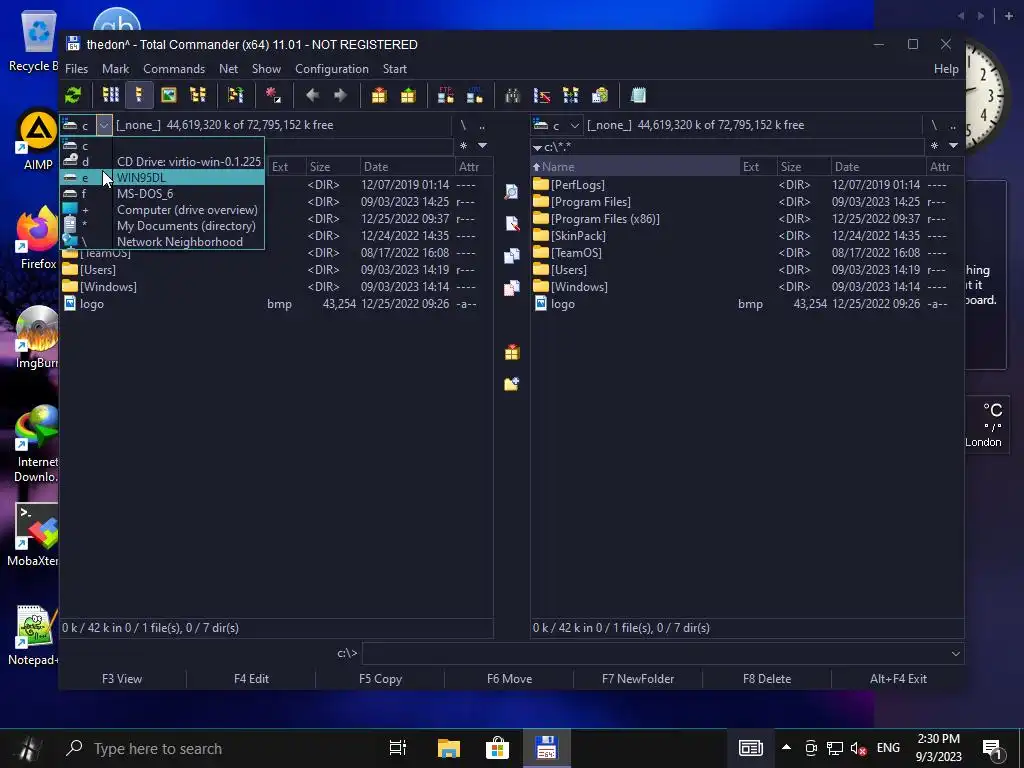Select CD Drive virtio-win-0.1.225 entry
Viewport: 1024px width, 768px height.
click(x=162, y=161)
